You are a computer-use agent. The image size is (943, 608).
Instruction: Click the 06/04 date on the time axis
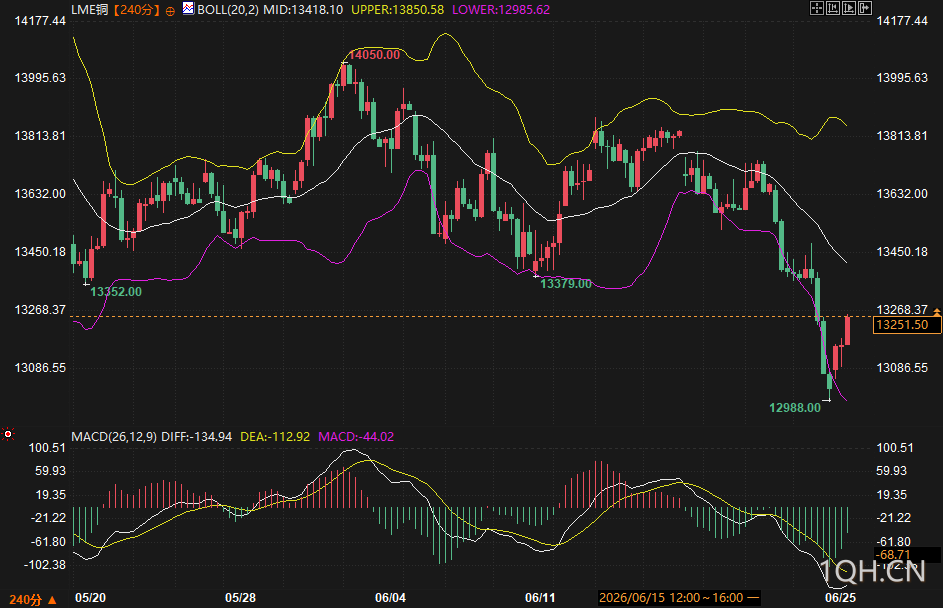tap(390, 598)
